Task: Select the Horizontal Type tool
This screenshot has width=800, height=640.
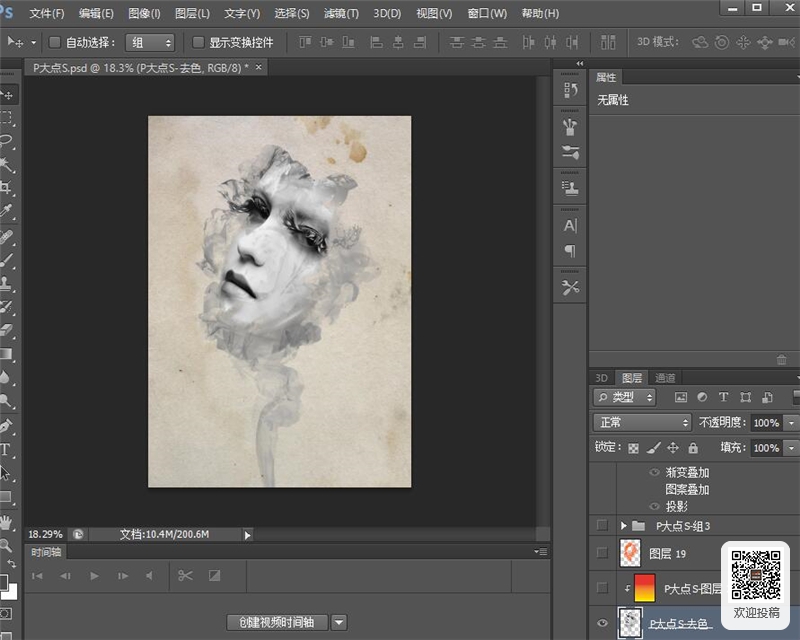Action: (6, 450)
